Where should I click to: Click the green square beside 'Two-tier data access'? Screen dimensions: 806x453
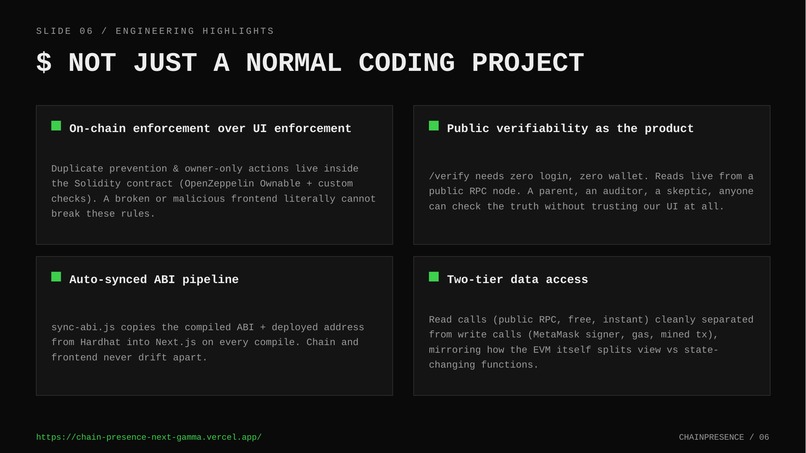(434, 277)
